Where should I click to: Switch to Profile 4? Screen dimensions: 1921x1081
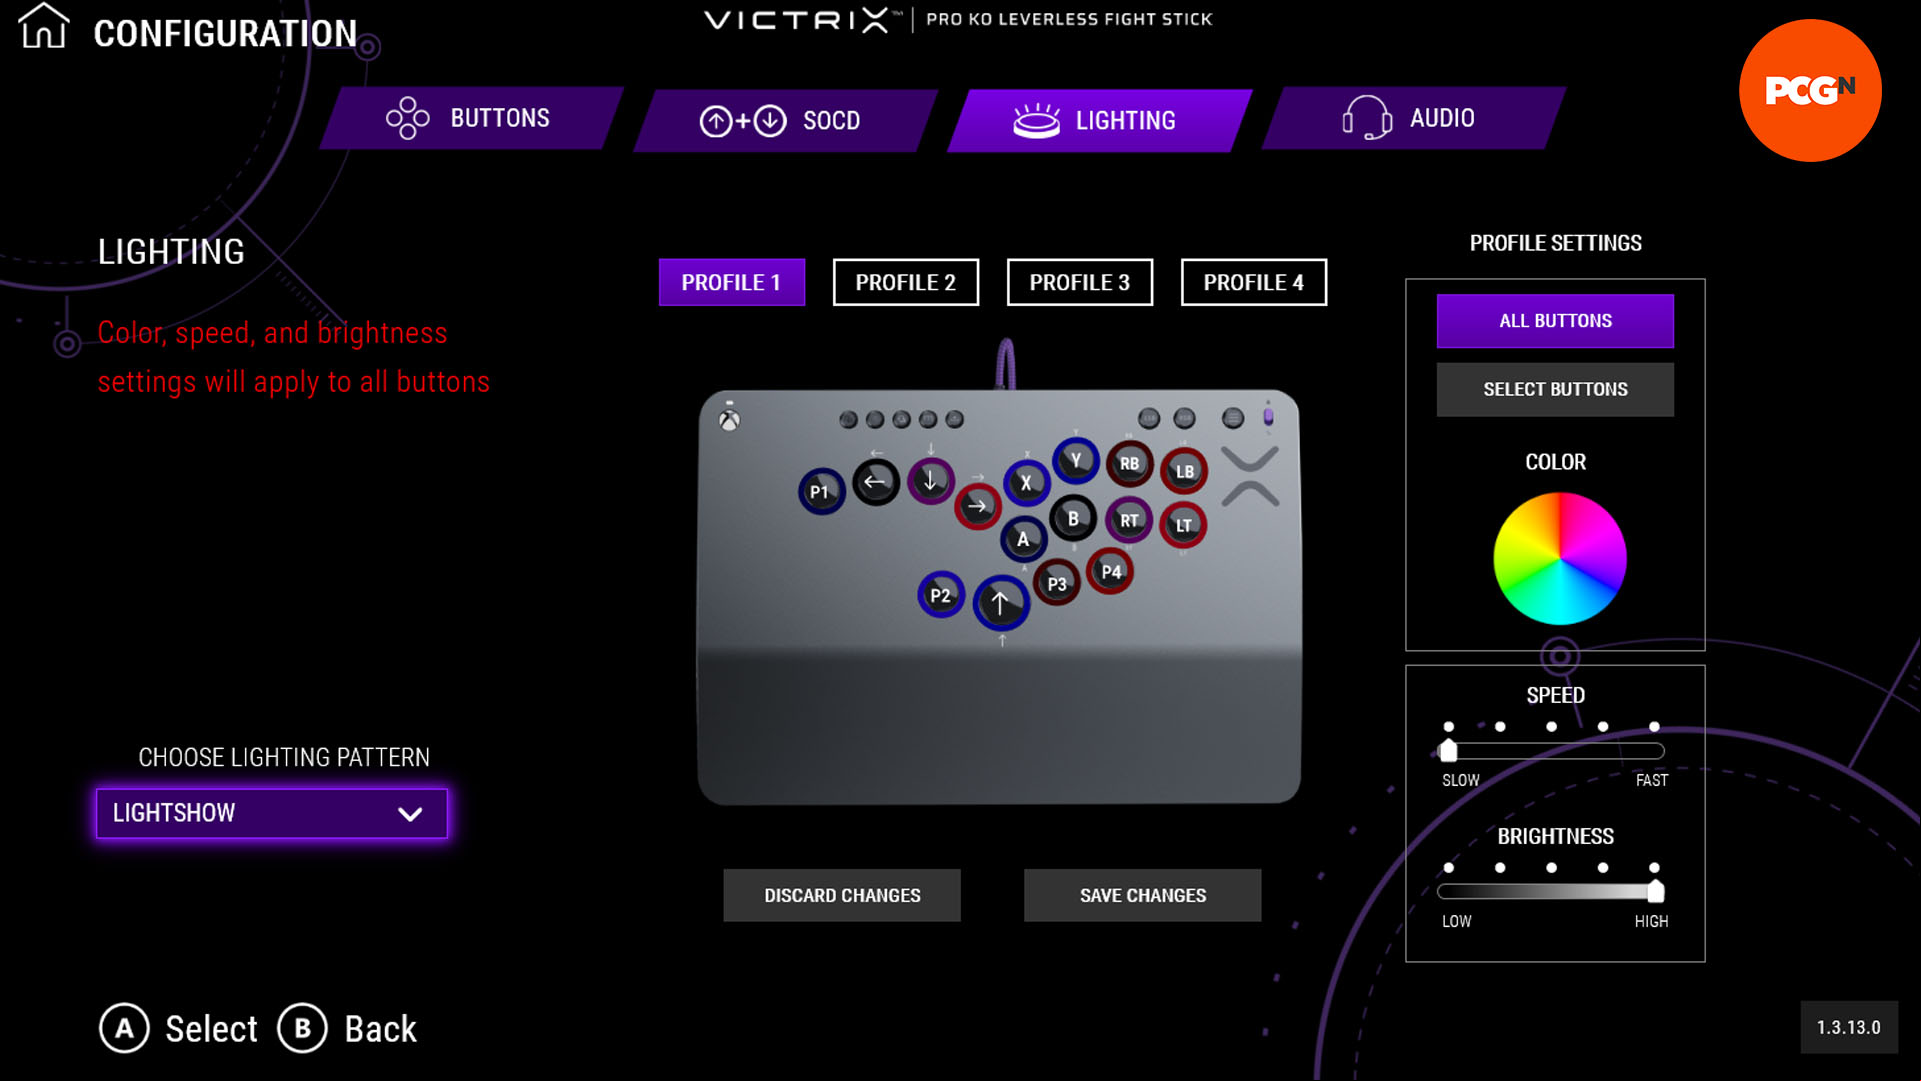1254,282
